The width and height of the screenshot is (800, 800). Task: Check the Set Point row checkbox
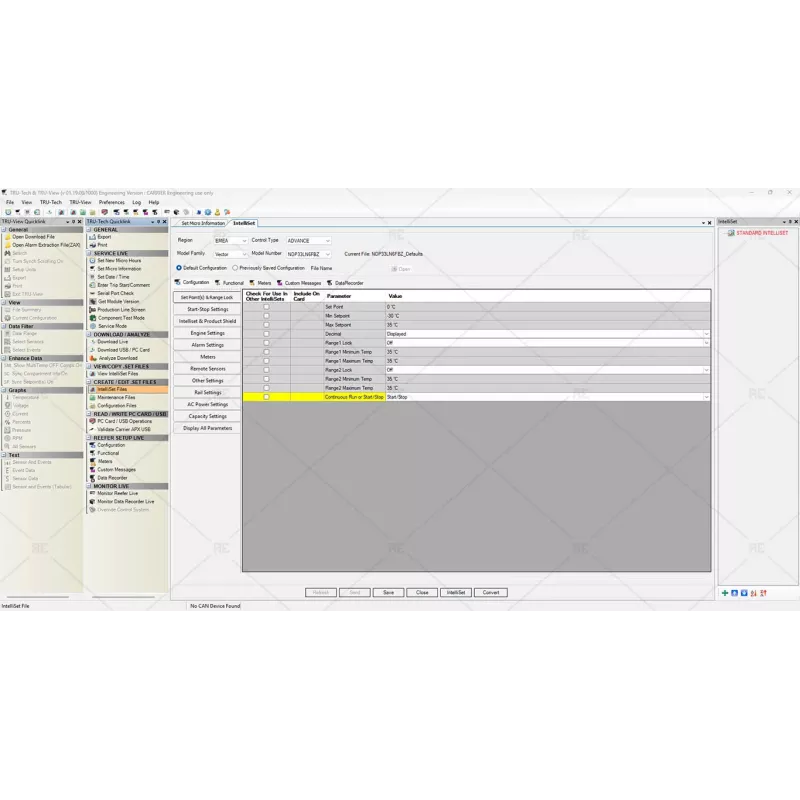[x=266, y=306]
